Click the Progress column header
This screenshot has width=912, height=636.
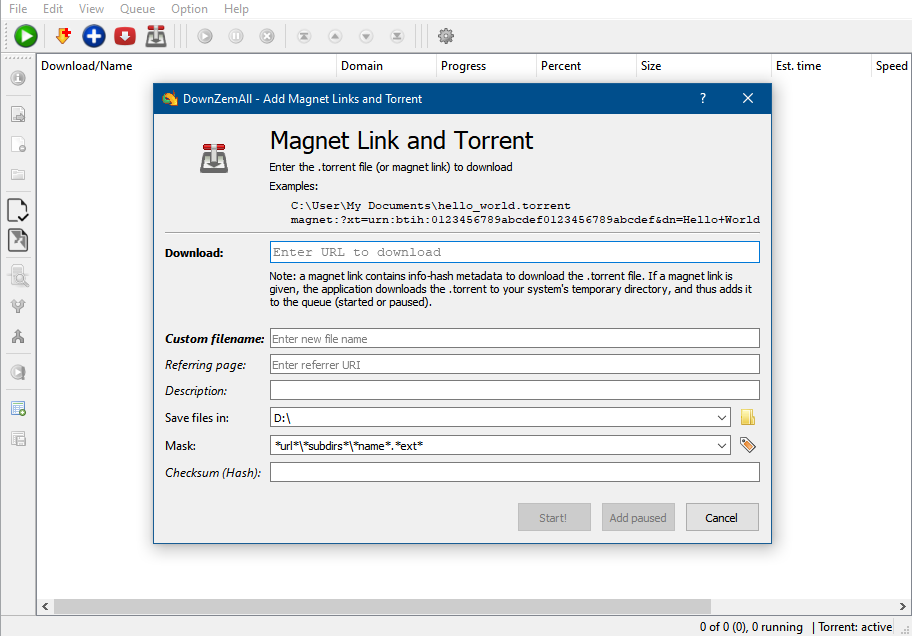[486, 66]
